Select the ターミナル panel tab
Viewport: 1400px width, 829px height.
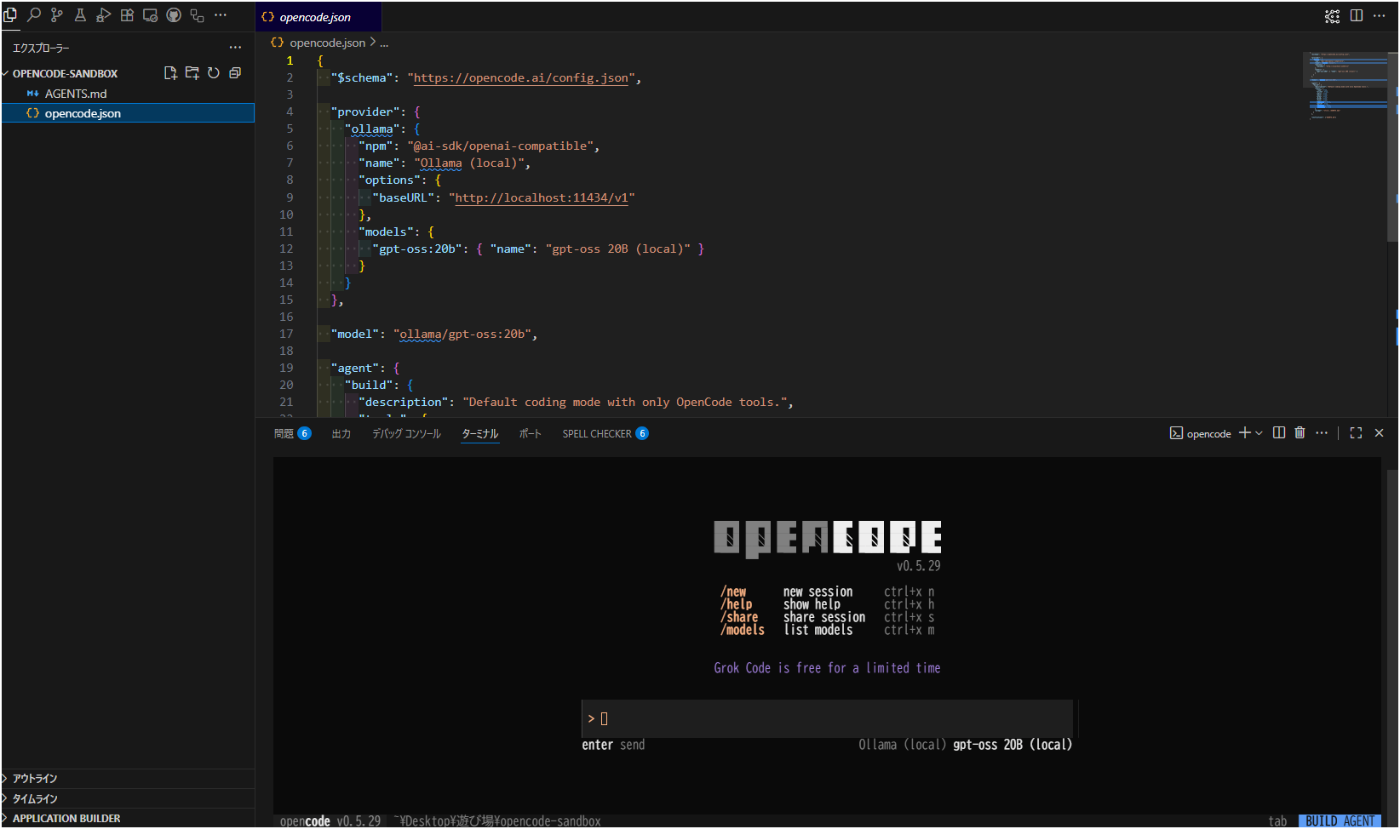click(x=480, y=433)
